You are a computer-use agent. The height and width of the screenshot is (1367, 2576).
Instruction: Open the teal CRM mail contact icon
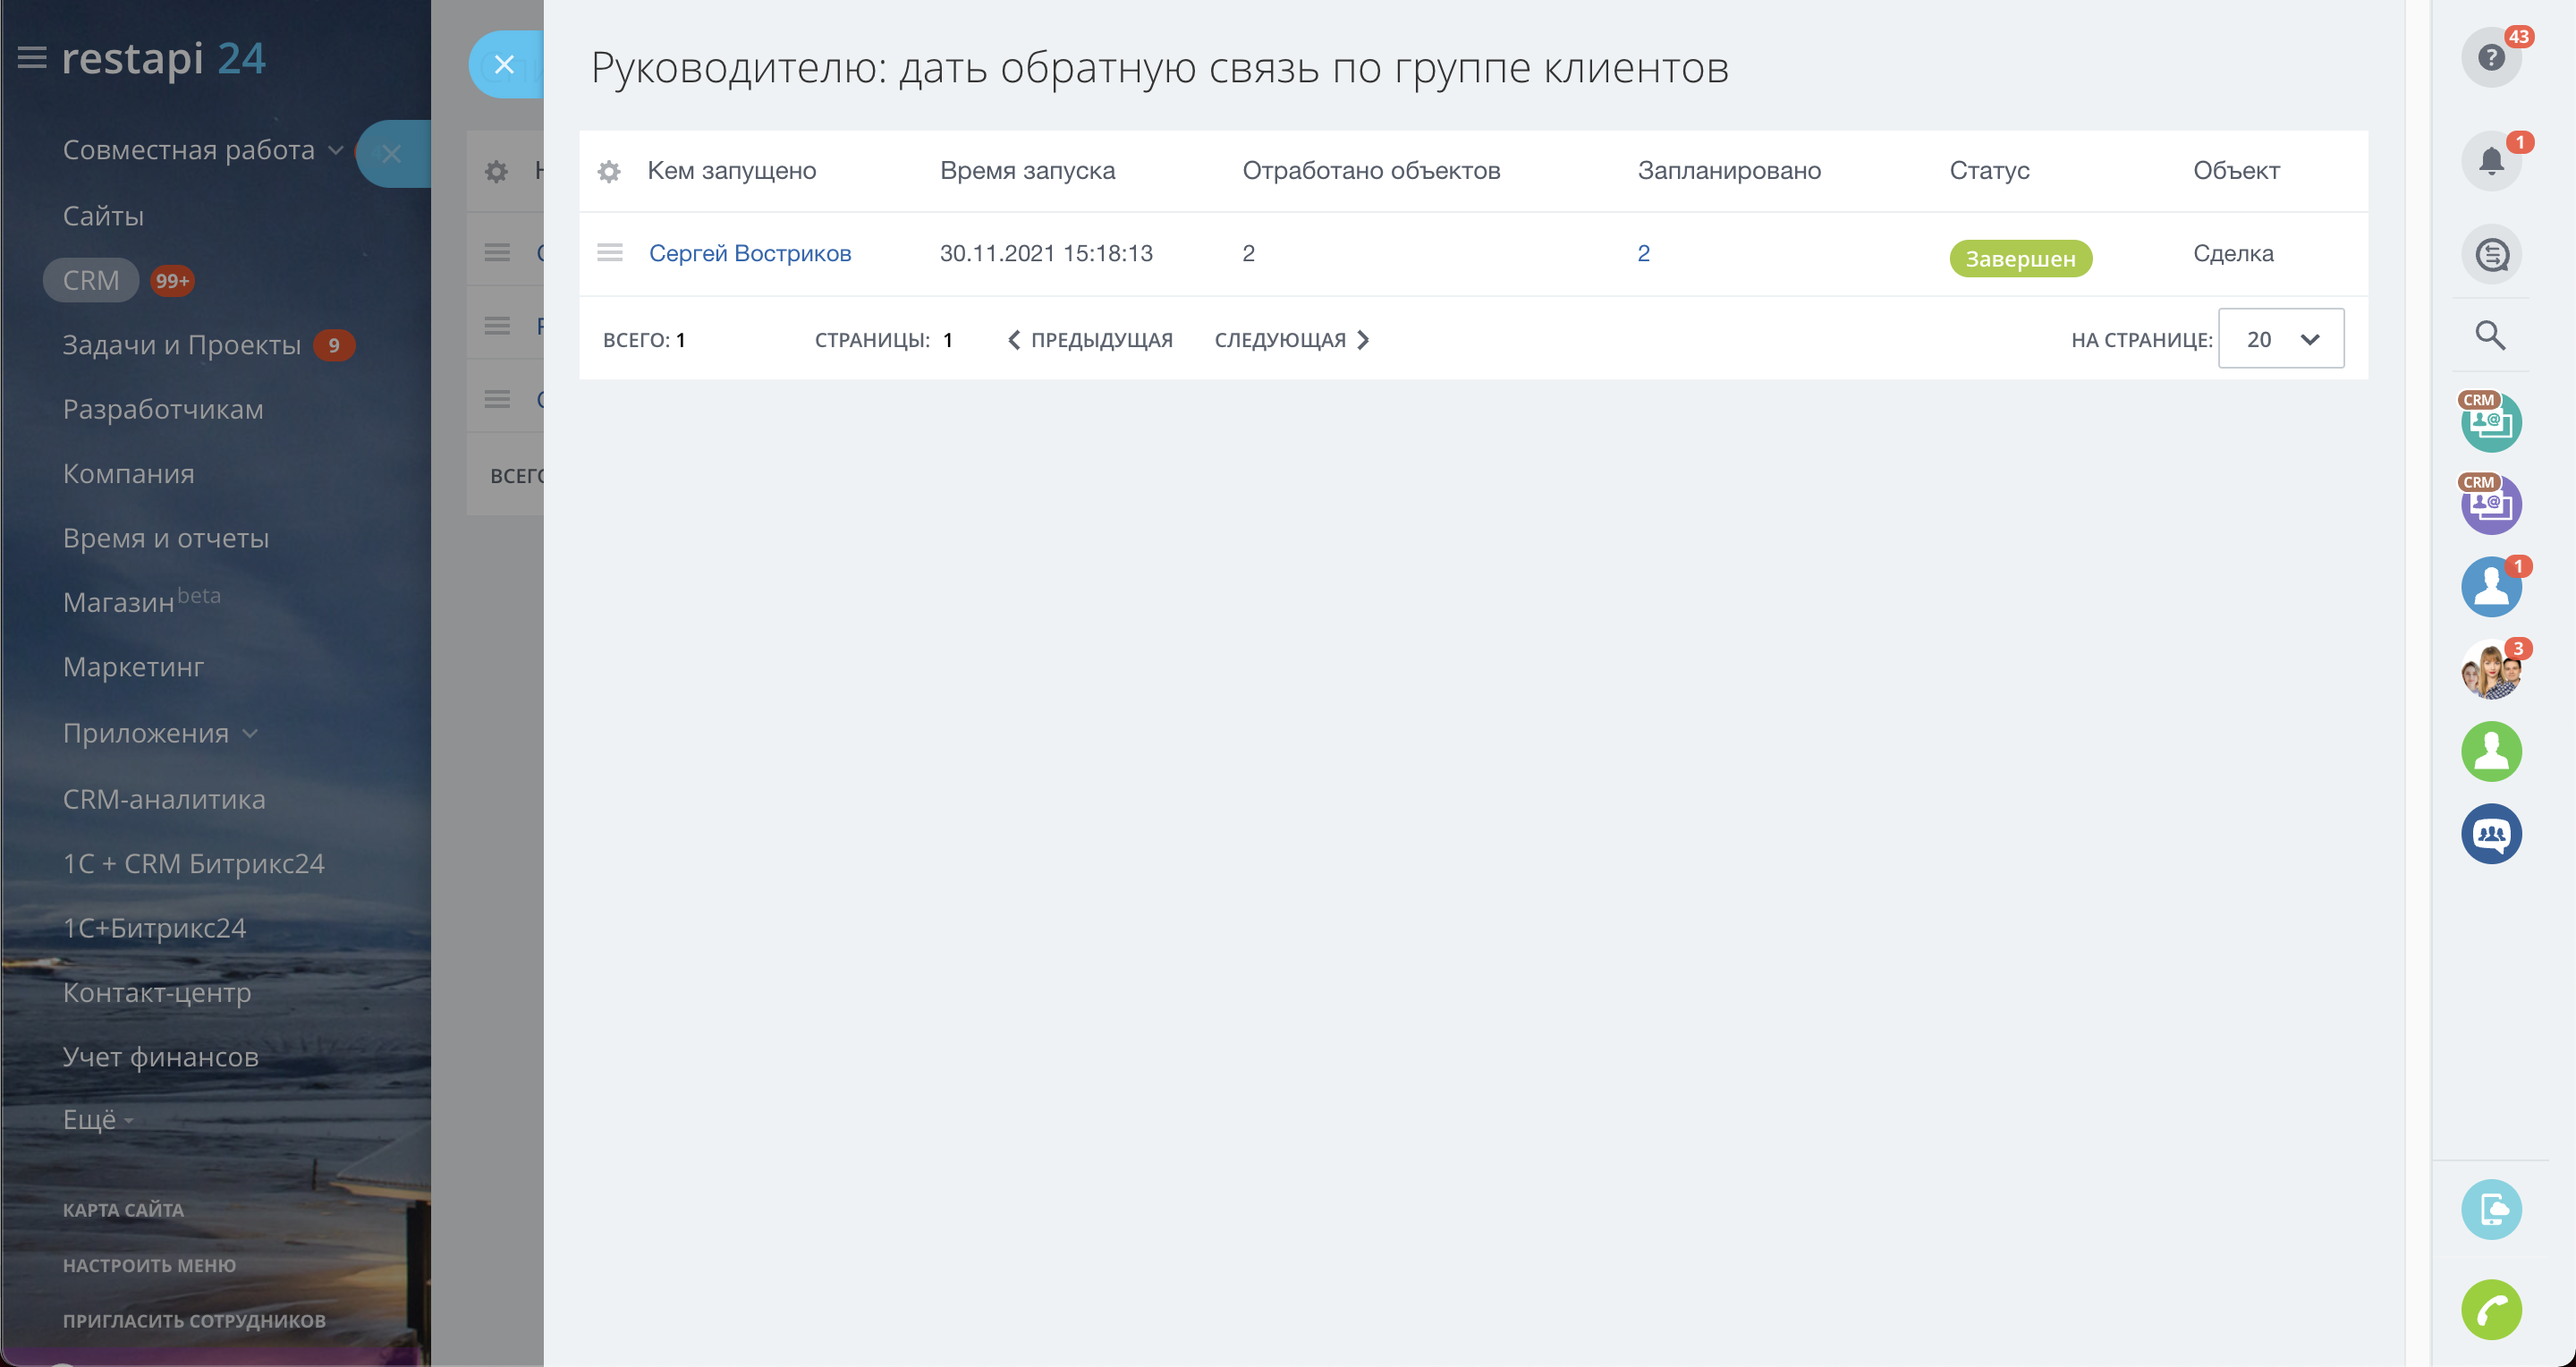[x=2490, y=422]
